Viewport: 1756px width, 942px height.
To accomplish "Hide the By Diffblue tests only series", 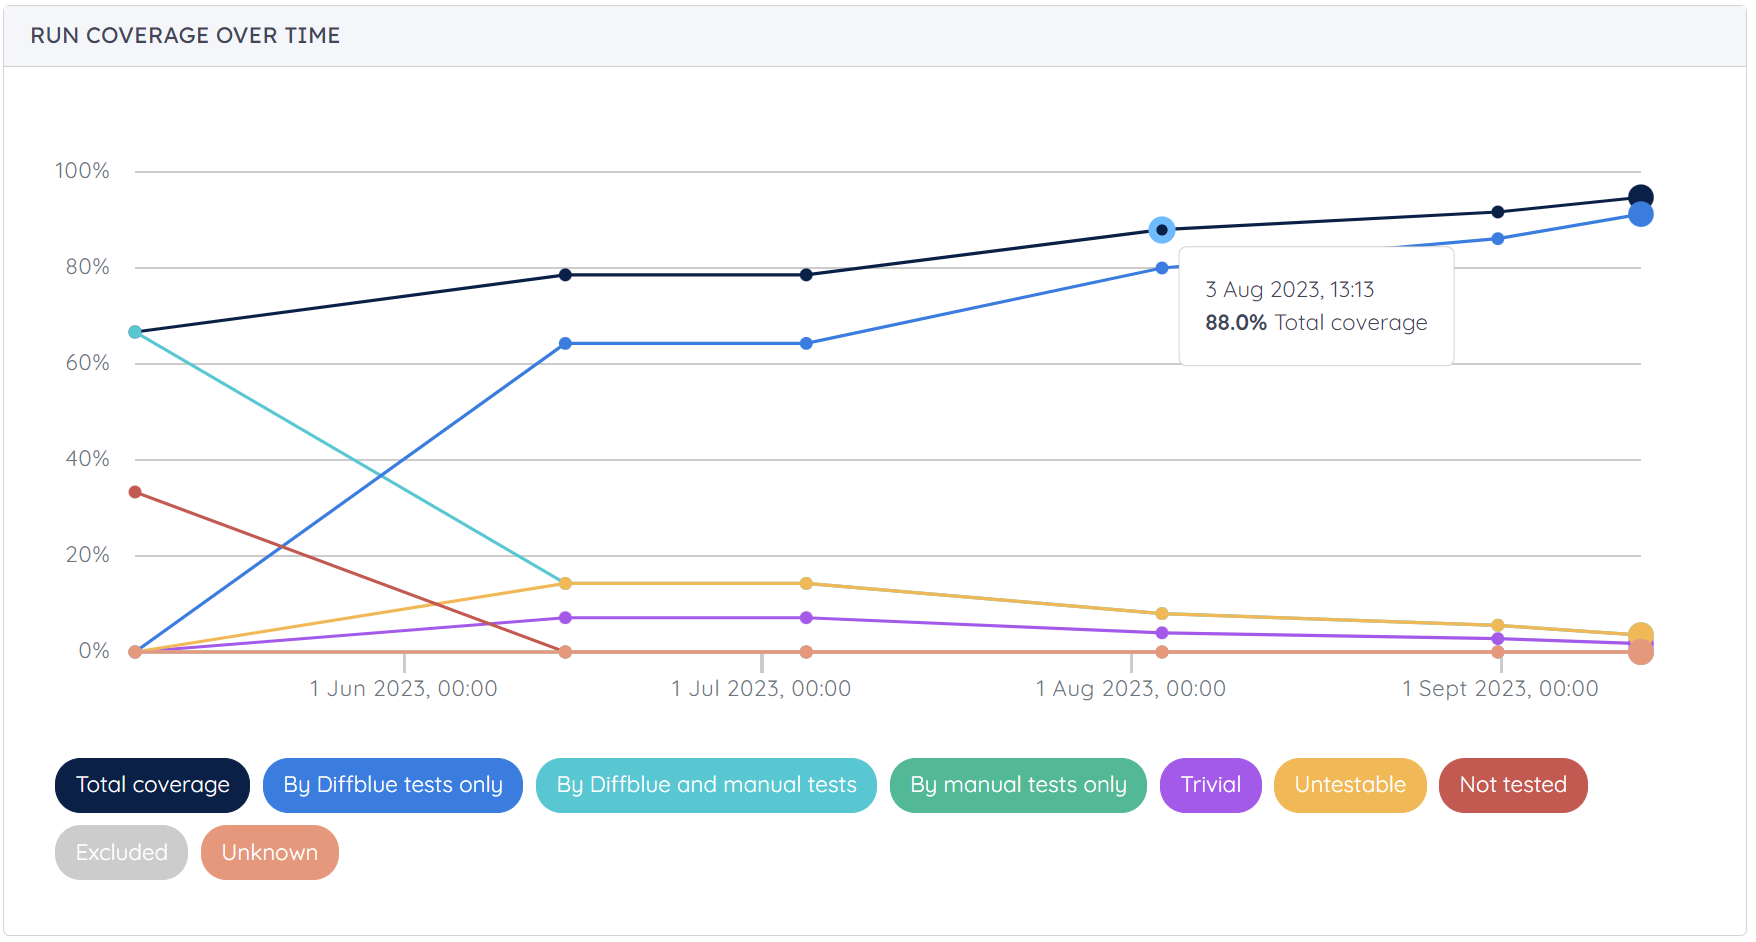I will point(392,785).
